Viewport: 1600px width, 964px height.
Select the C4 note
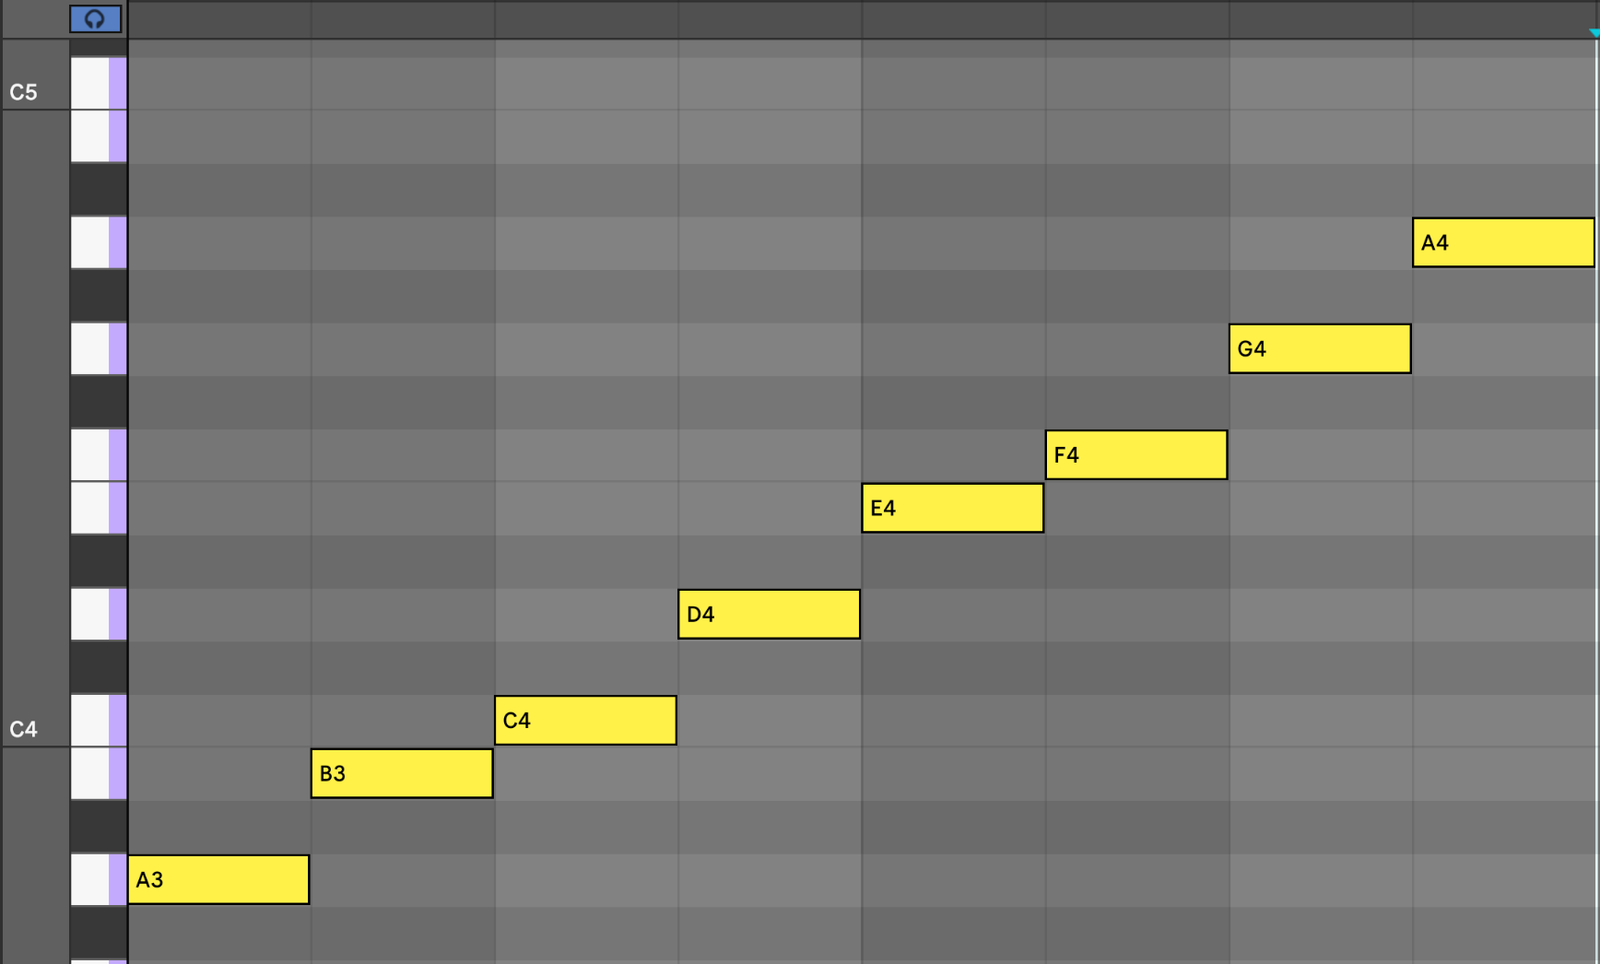(x=585, y=719)
